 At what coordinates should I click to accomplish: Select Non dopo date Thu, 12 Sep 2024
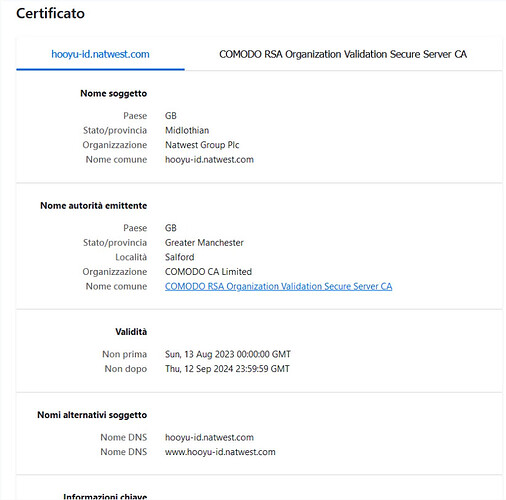pyautogui.click(x=227, y=369)
